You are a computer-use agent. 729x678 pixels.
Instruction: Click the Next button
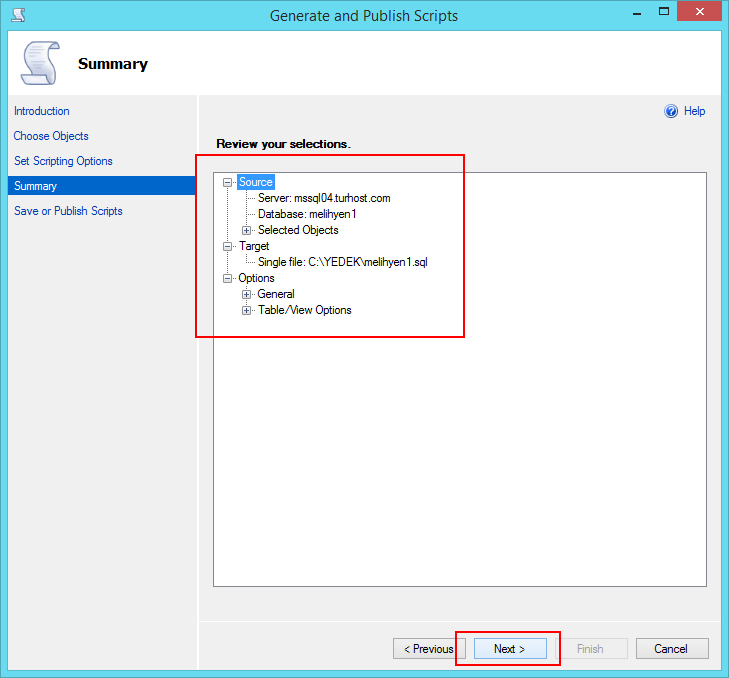(x=510, y=649)
